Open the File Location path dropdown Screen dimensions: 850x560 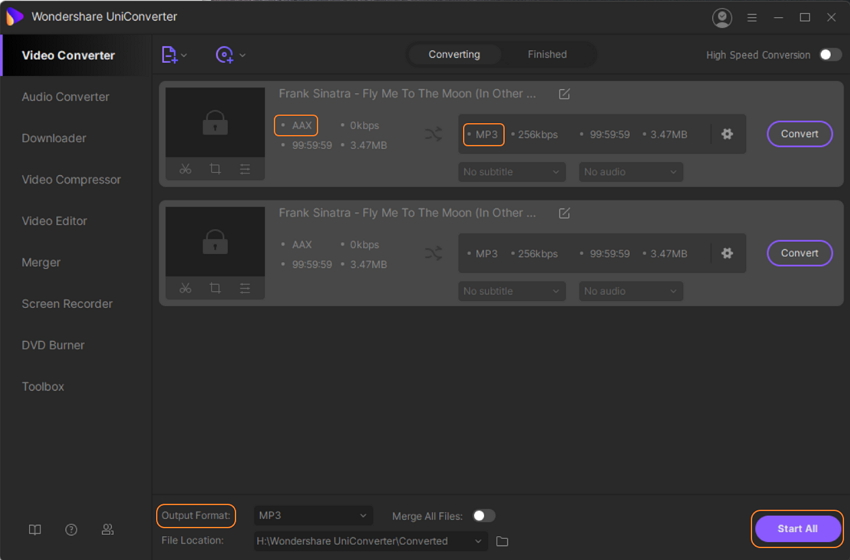click(x=370, y=541)
